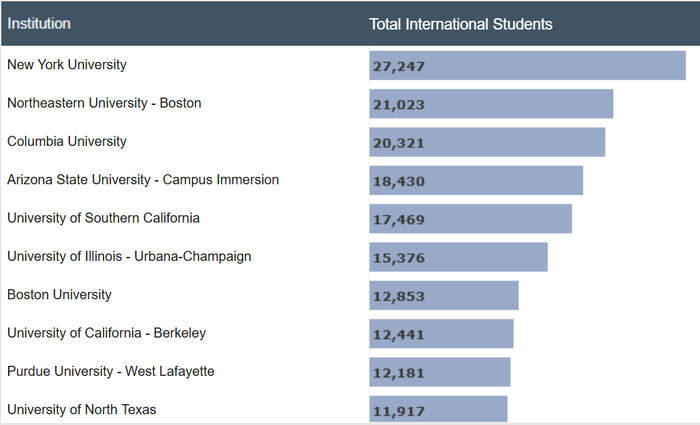Click Arizona State University - Campus Immersion
This screenshot has height=425, width=700.
[143, 180]
